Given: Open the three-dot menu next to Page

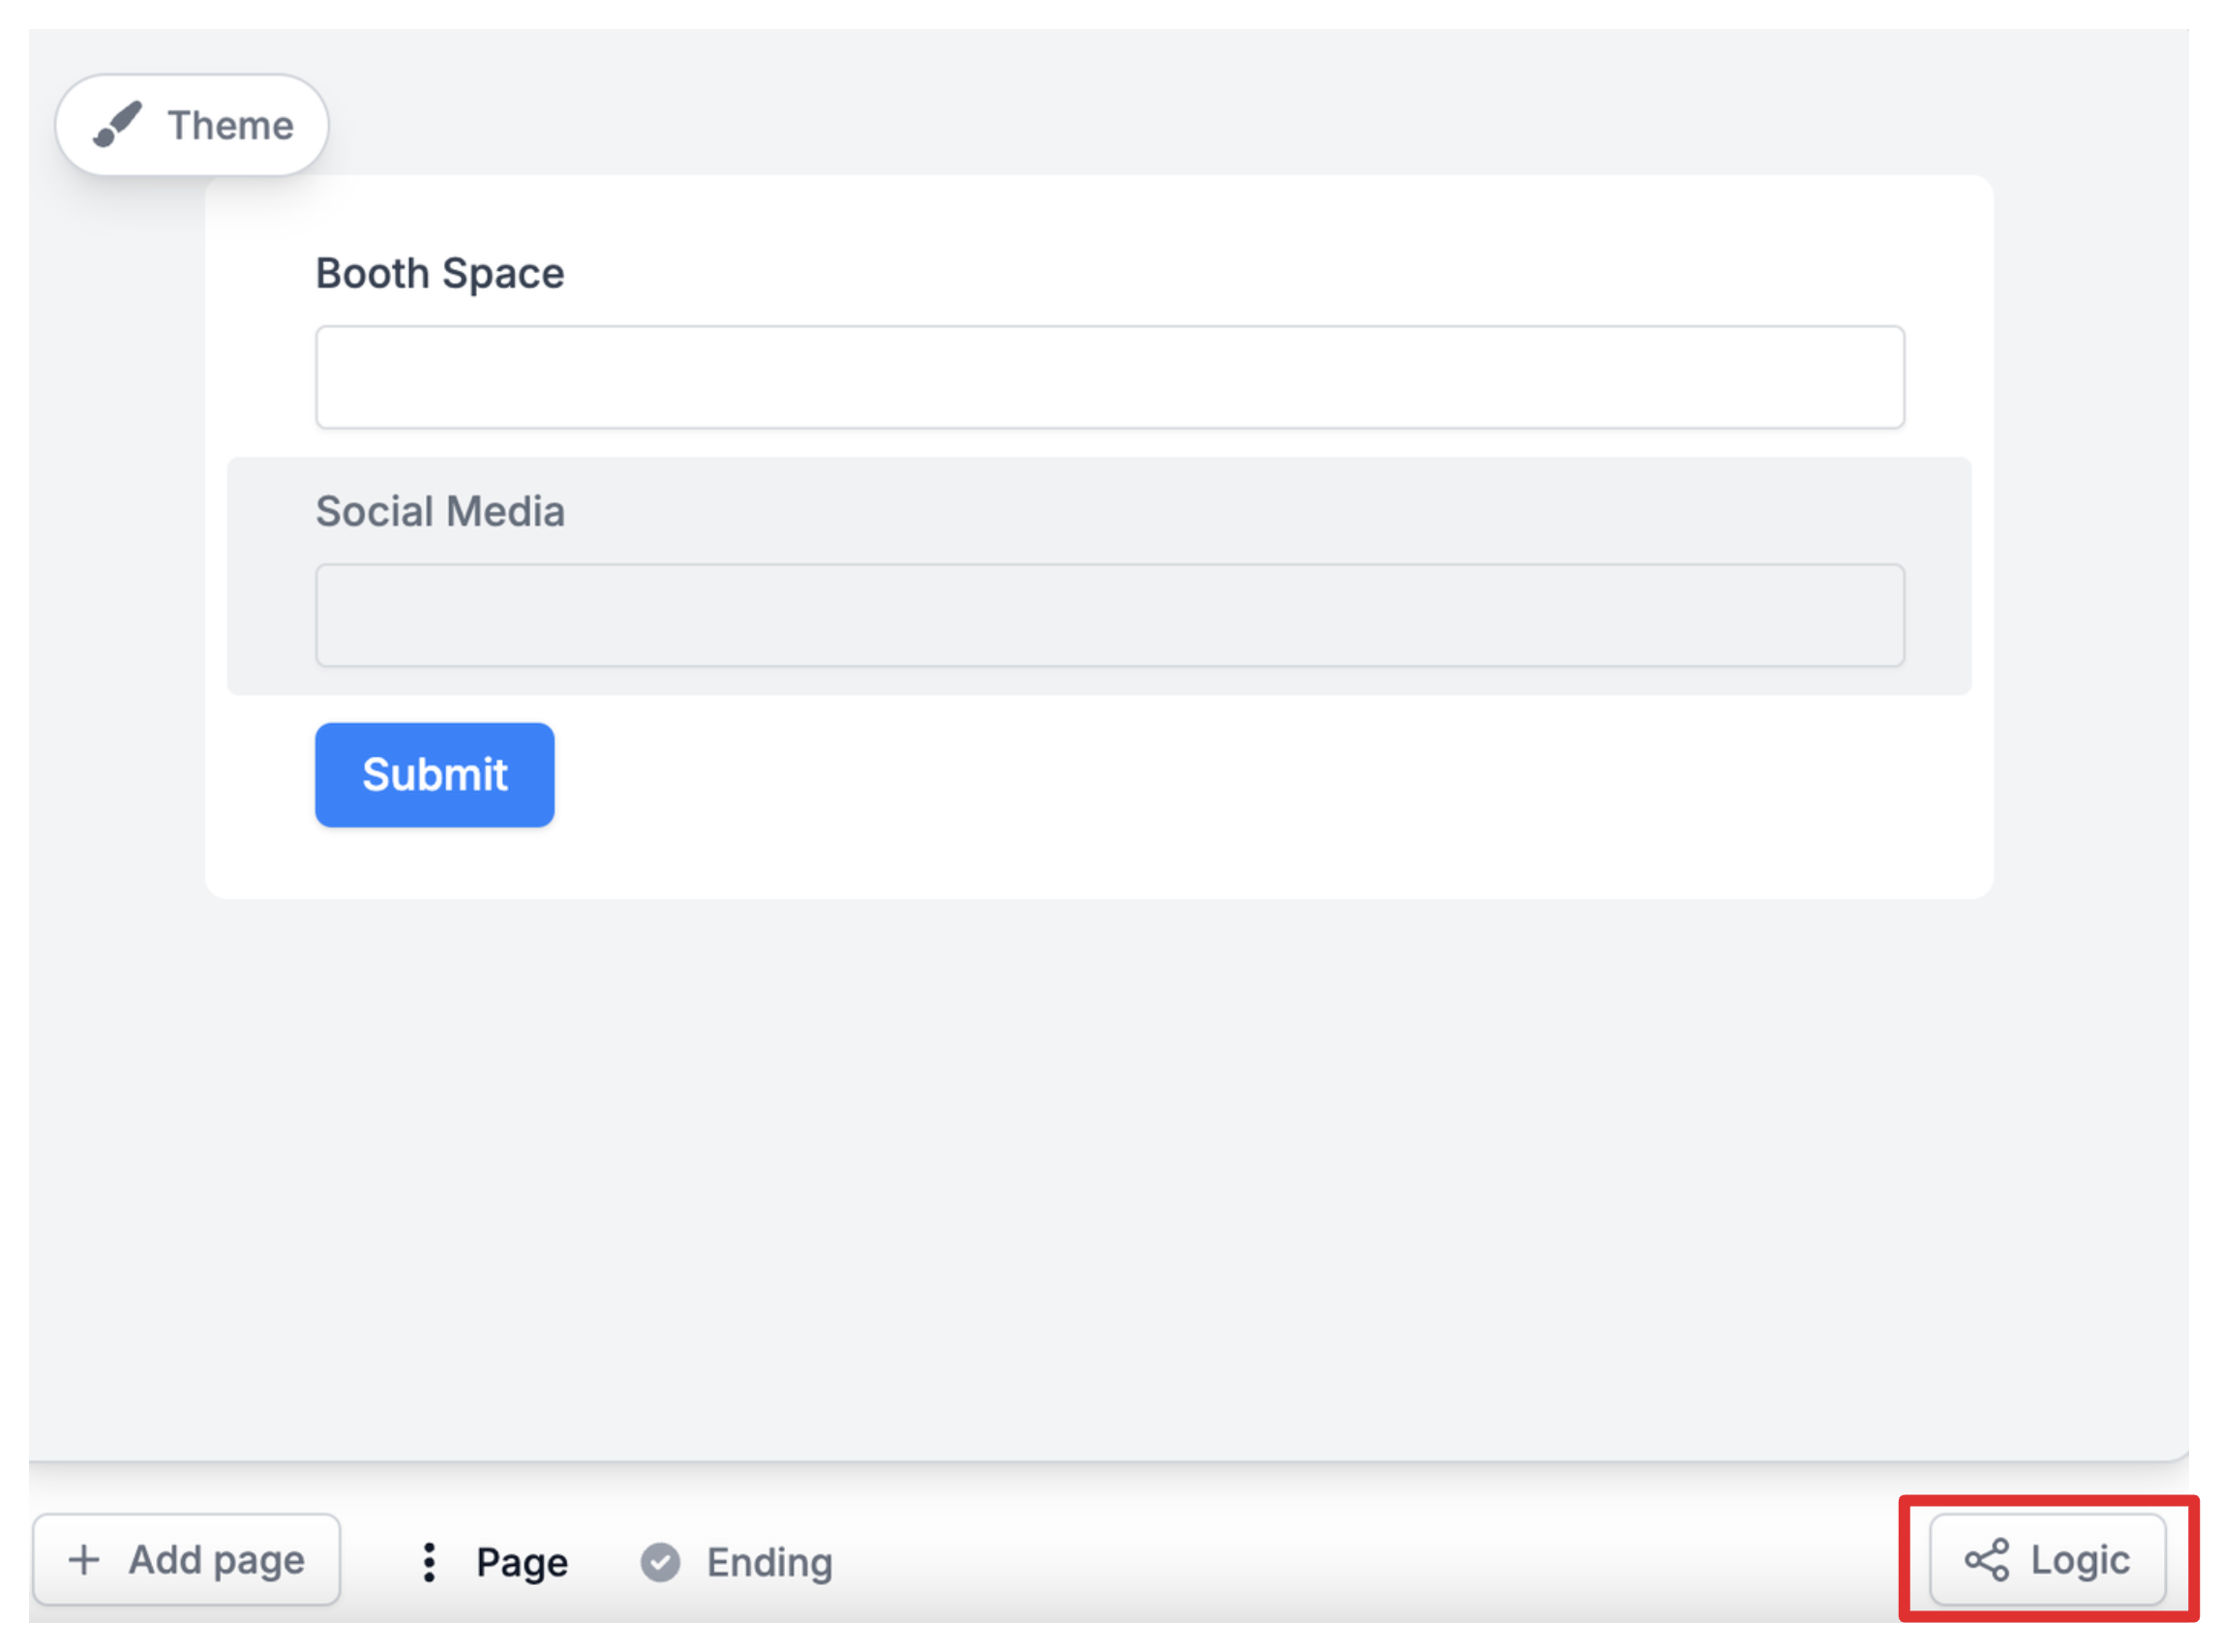Looking at the screenshot, I should [429, 1562].
